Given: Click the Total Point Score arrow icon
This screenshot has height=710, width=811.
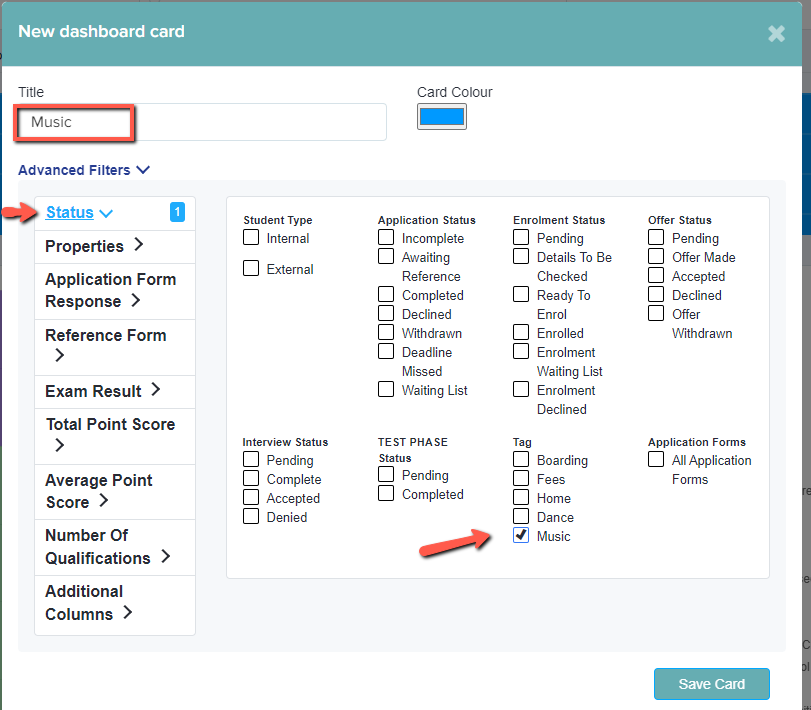Looking at the screenshot, I should pos(59,445).
